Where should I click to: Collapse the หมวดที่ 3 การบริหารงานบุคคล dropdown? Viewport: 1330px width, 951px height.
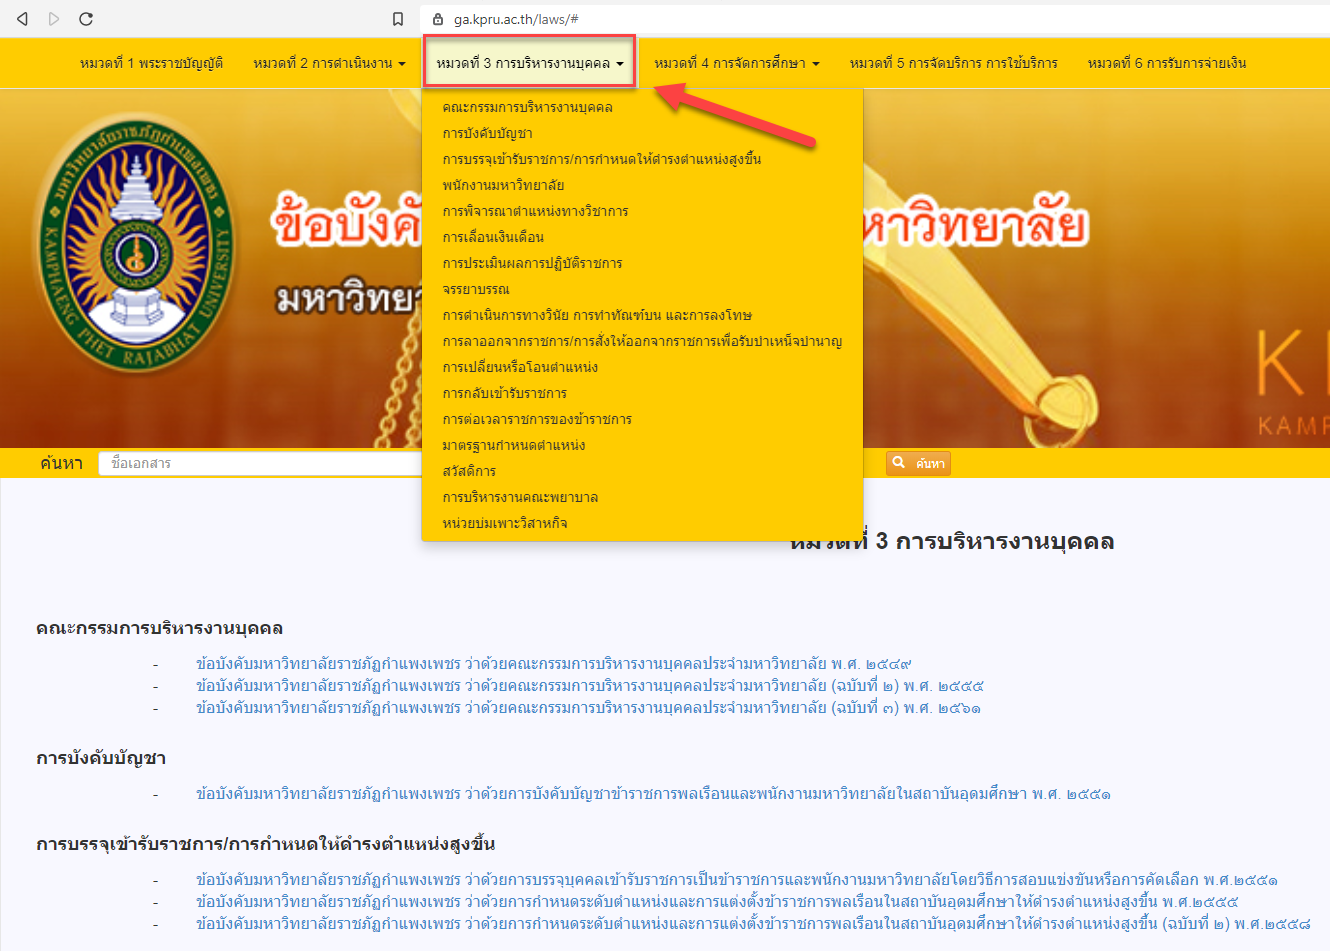(530, 63)
